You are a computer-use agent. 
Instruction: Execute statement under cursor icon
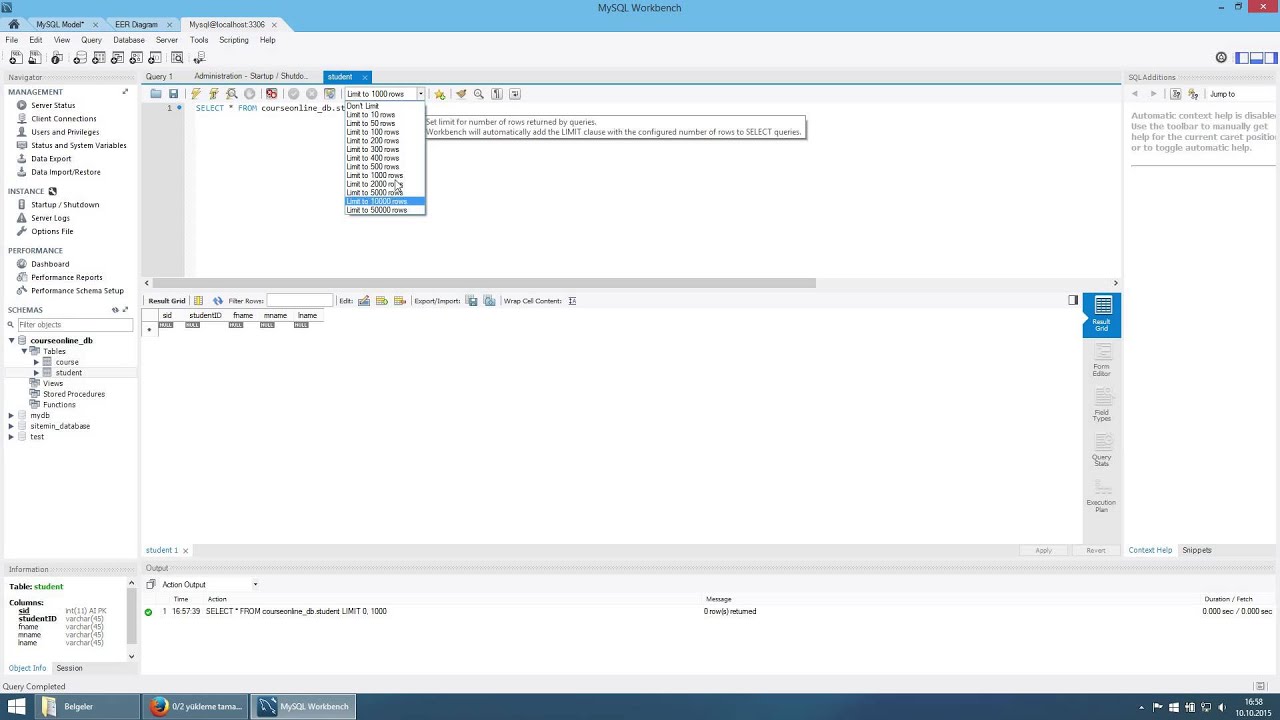214,94
